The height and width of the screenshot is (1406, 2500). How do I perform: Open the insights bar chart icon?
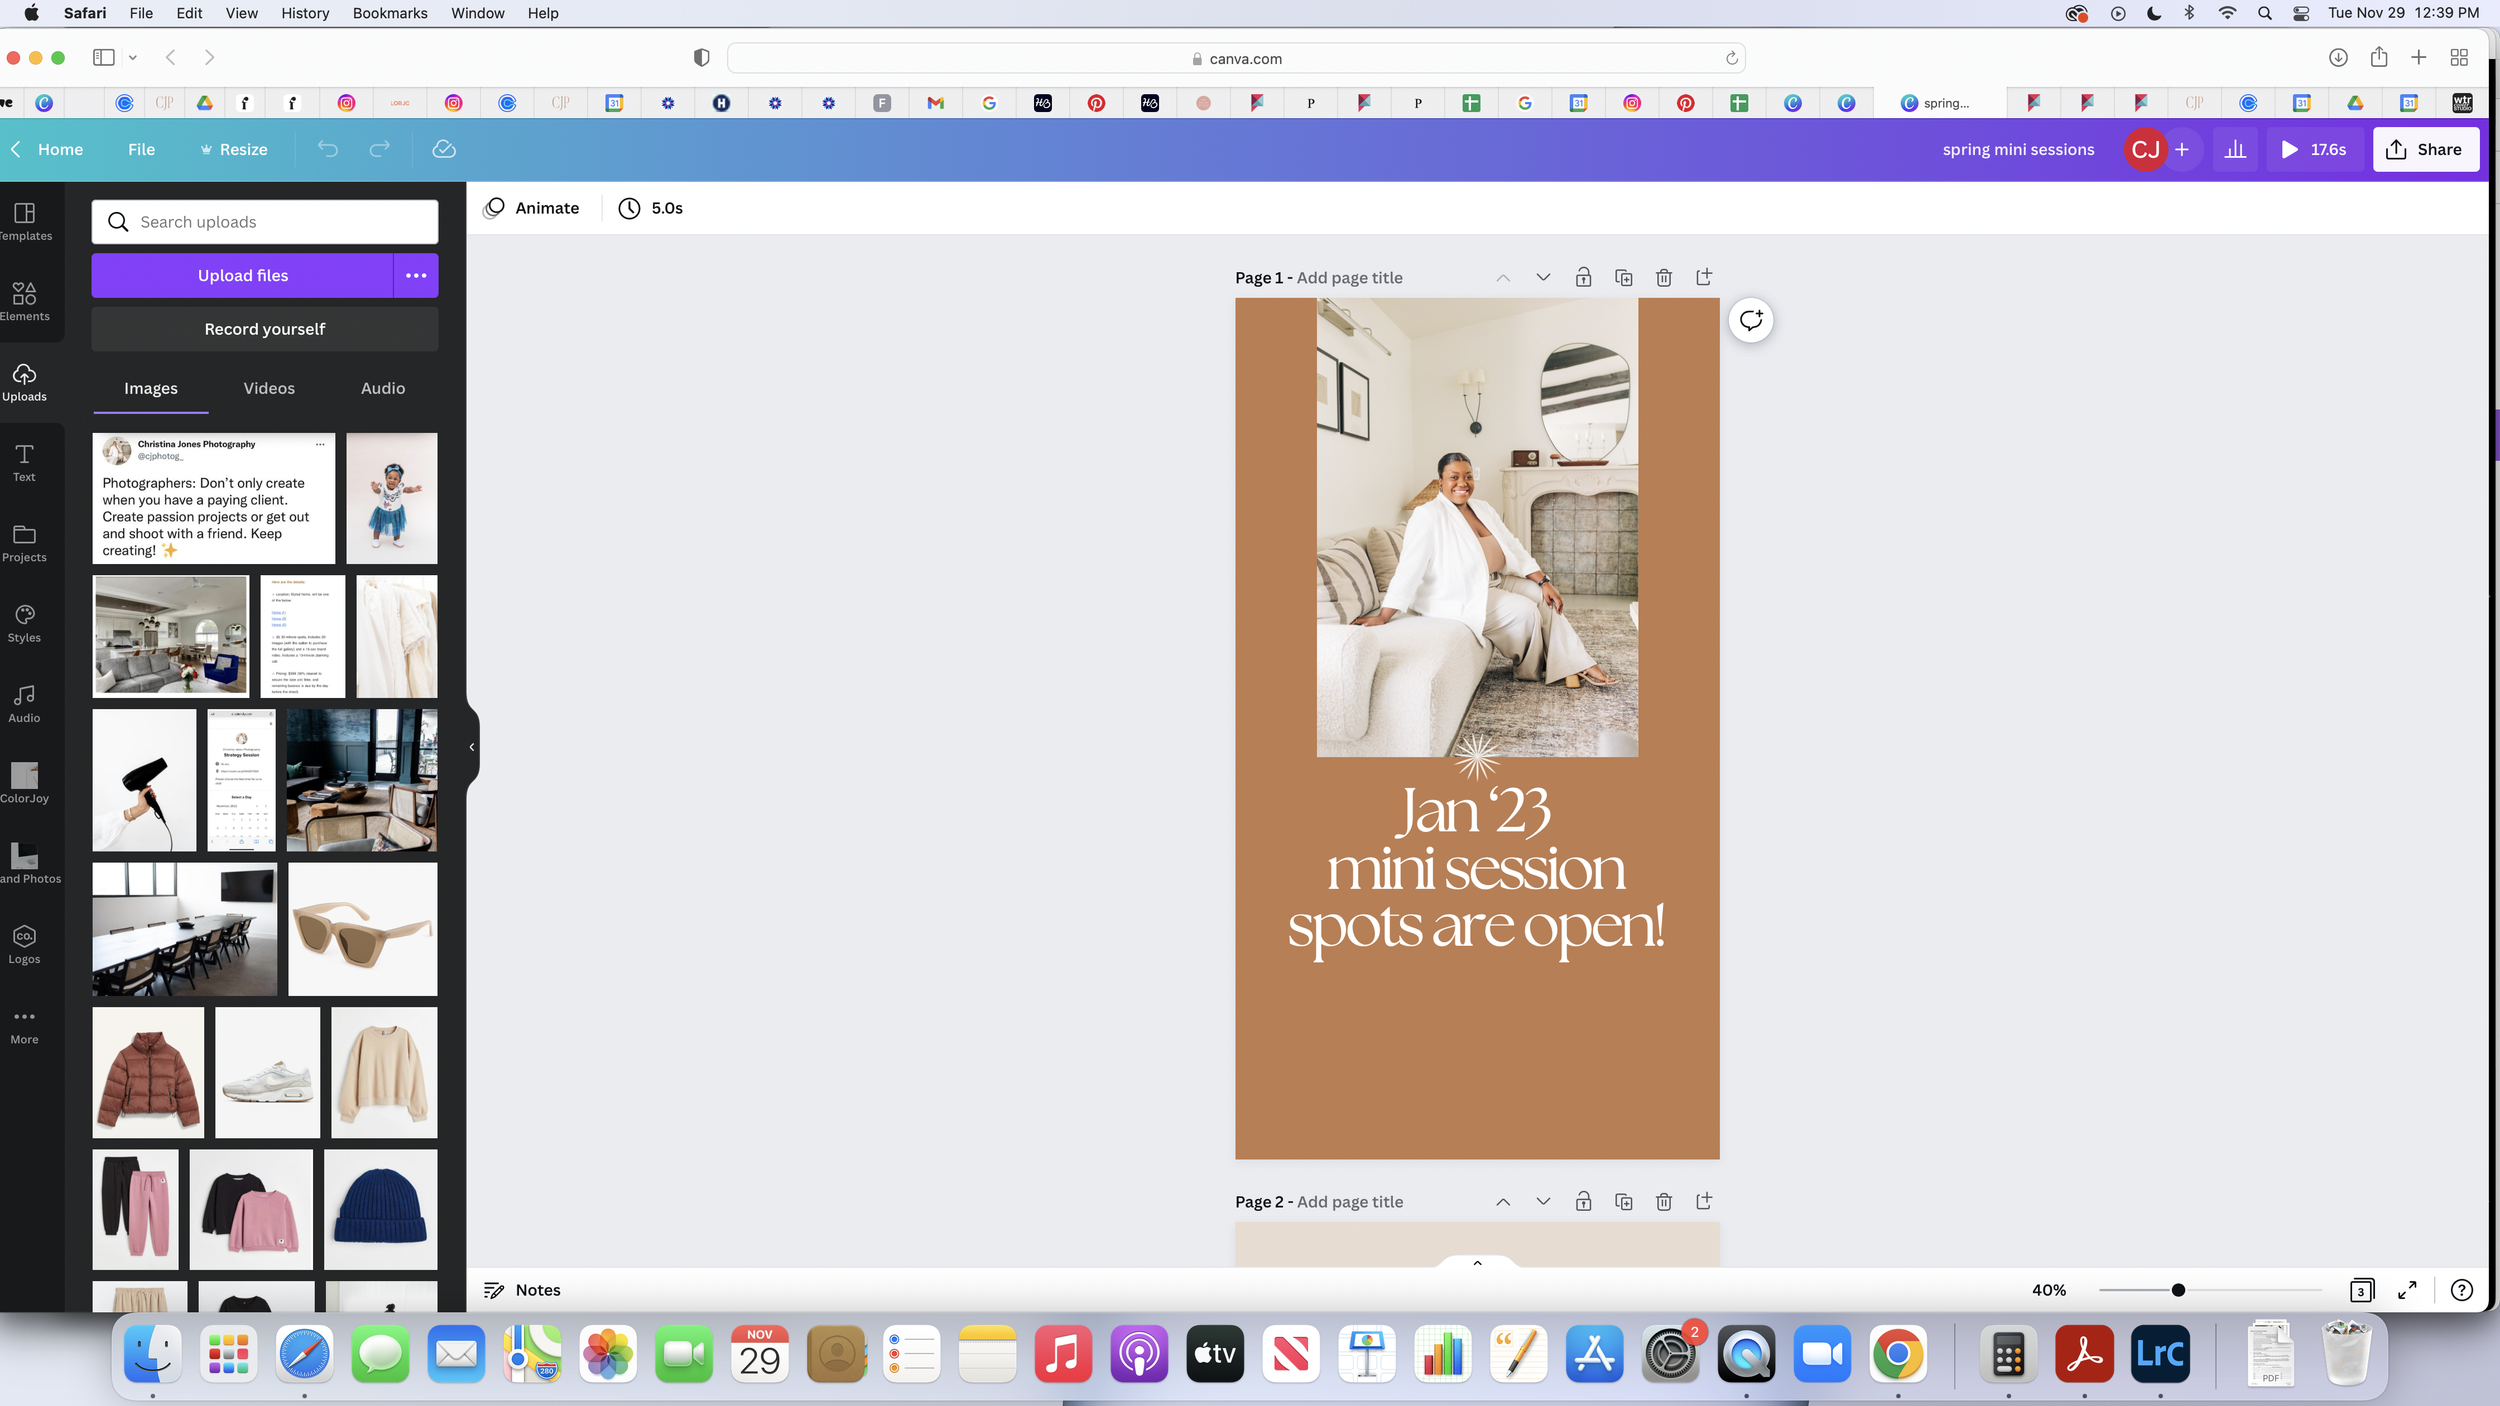pos(2235,150)
